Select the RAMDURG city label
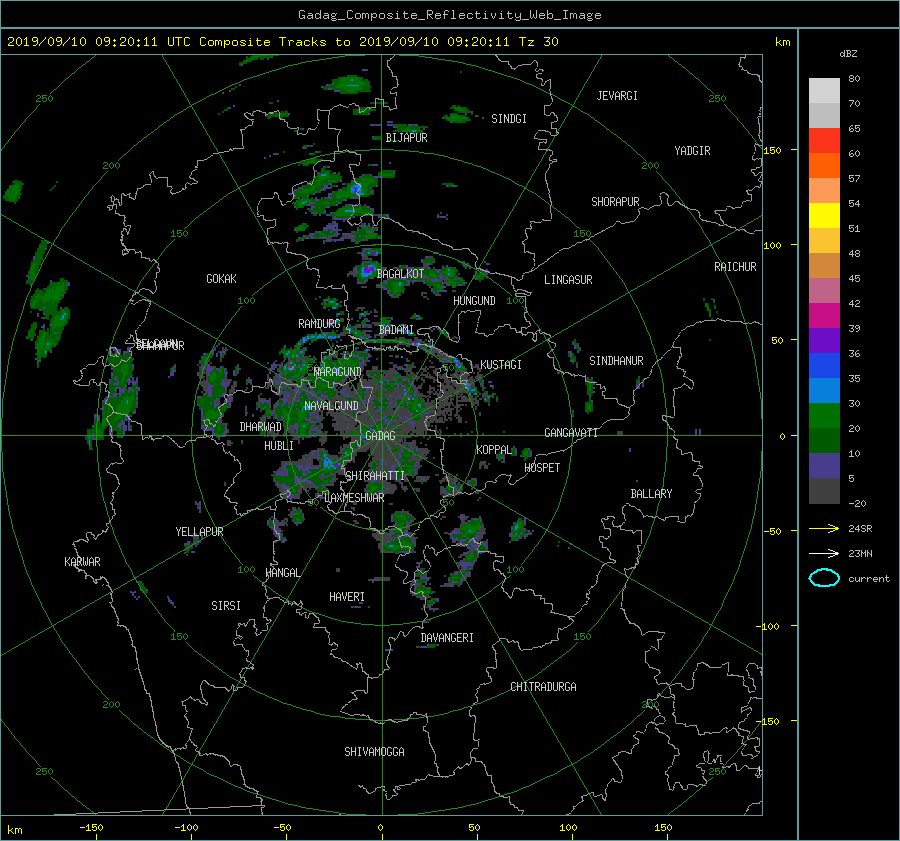This screenshot has height=841, width=900. pyautogui.click(x=319, y=324)
